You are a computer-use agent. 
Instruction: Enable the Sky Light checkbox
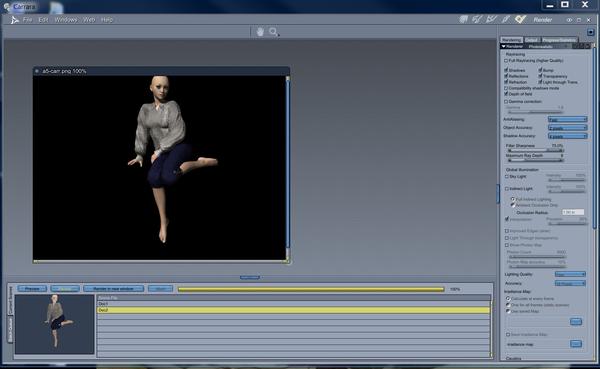(507, 176)
